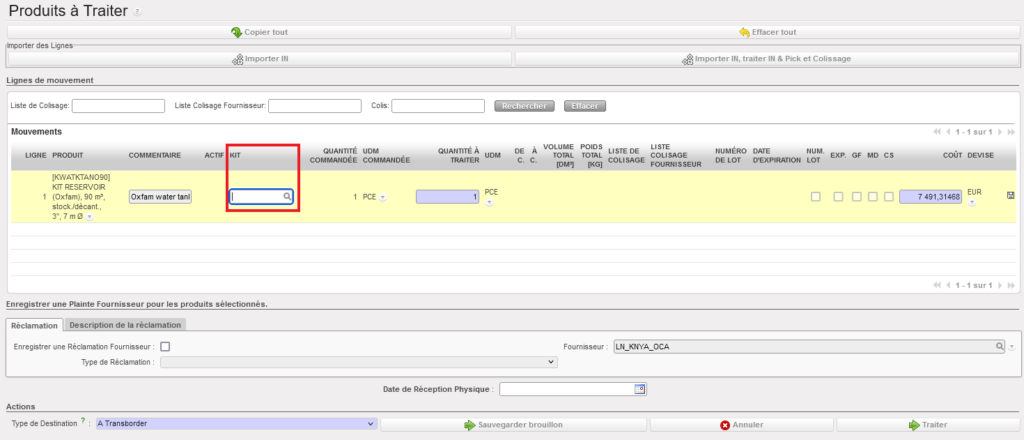Click the save icon on the movement line
1024x440 pixels.
1010,196
